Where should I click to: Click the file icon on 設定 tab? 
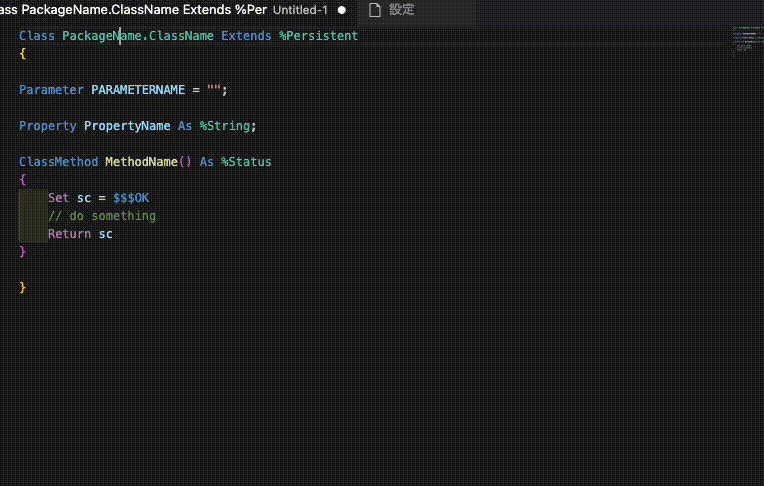coord(375,10)
